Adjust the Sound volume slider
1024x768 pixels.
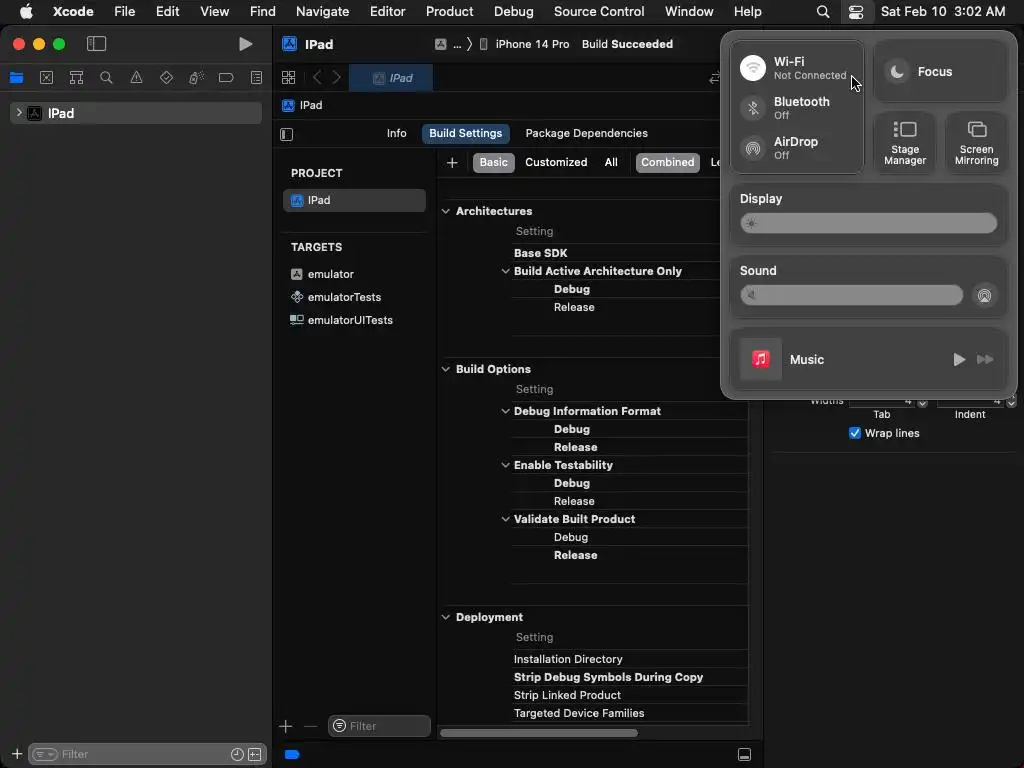(852, 295)
